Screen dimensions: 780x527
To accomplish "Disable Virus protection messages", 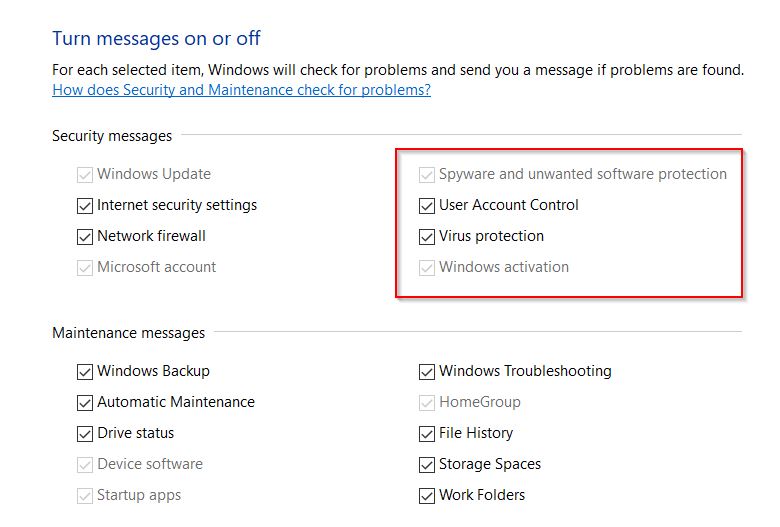I will click(x=427, y=236).
